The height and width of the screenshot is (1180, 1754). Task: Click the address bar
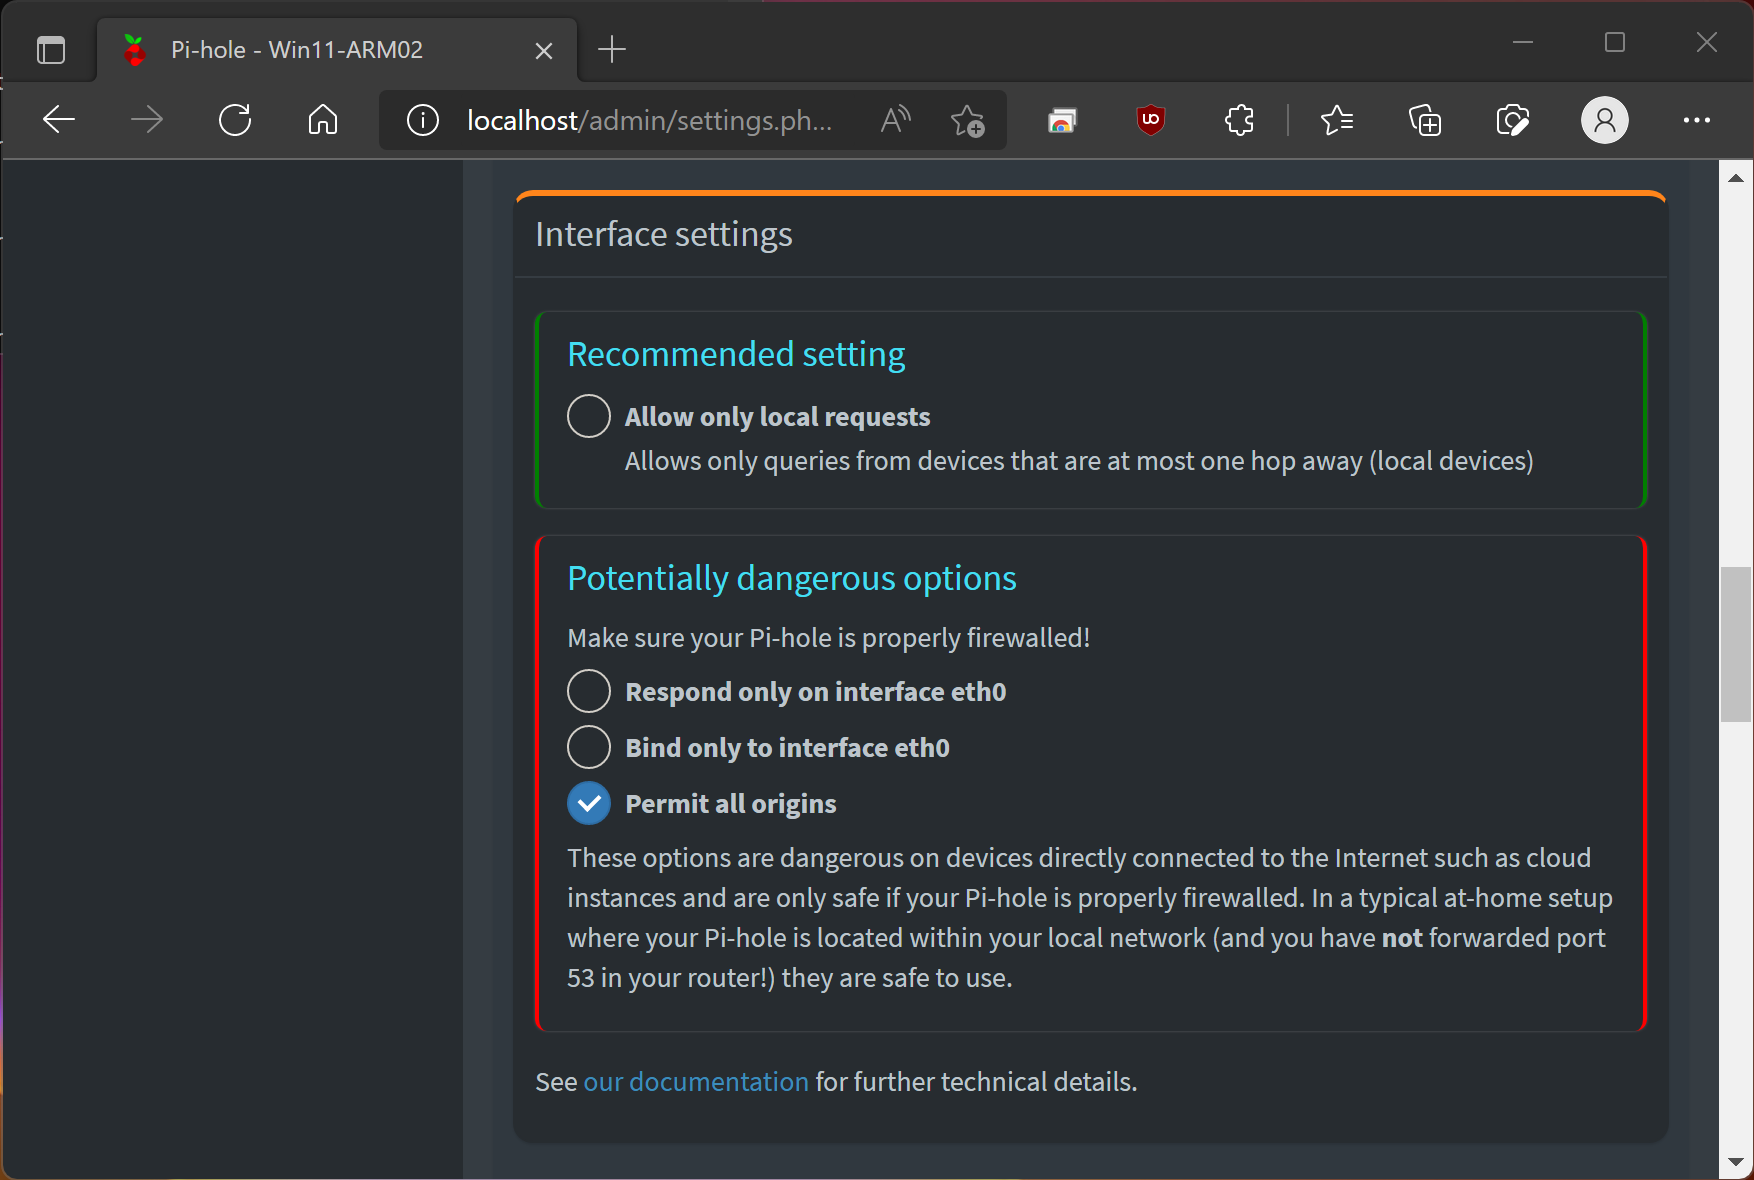(650, 120)
